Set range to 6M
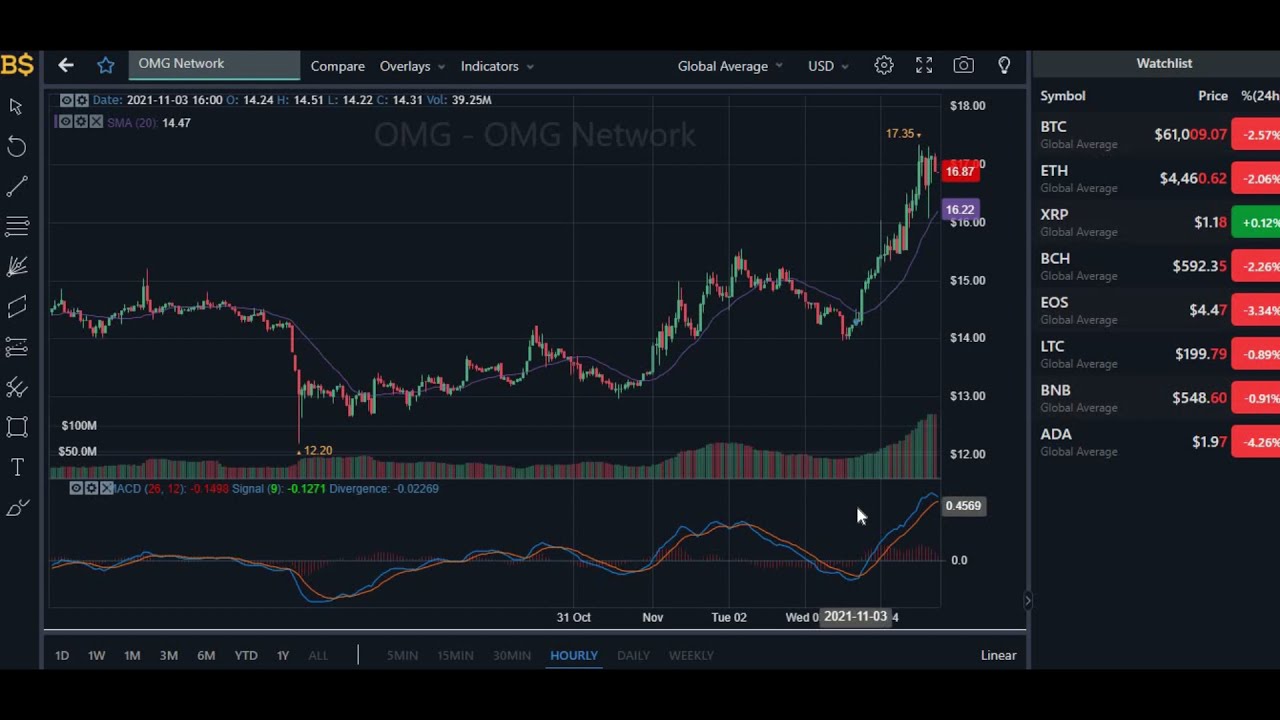 coord(206,655)
